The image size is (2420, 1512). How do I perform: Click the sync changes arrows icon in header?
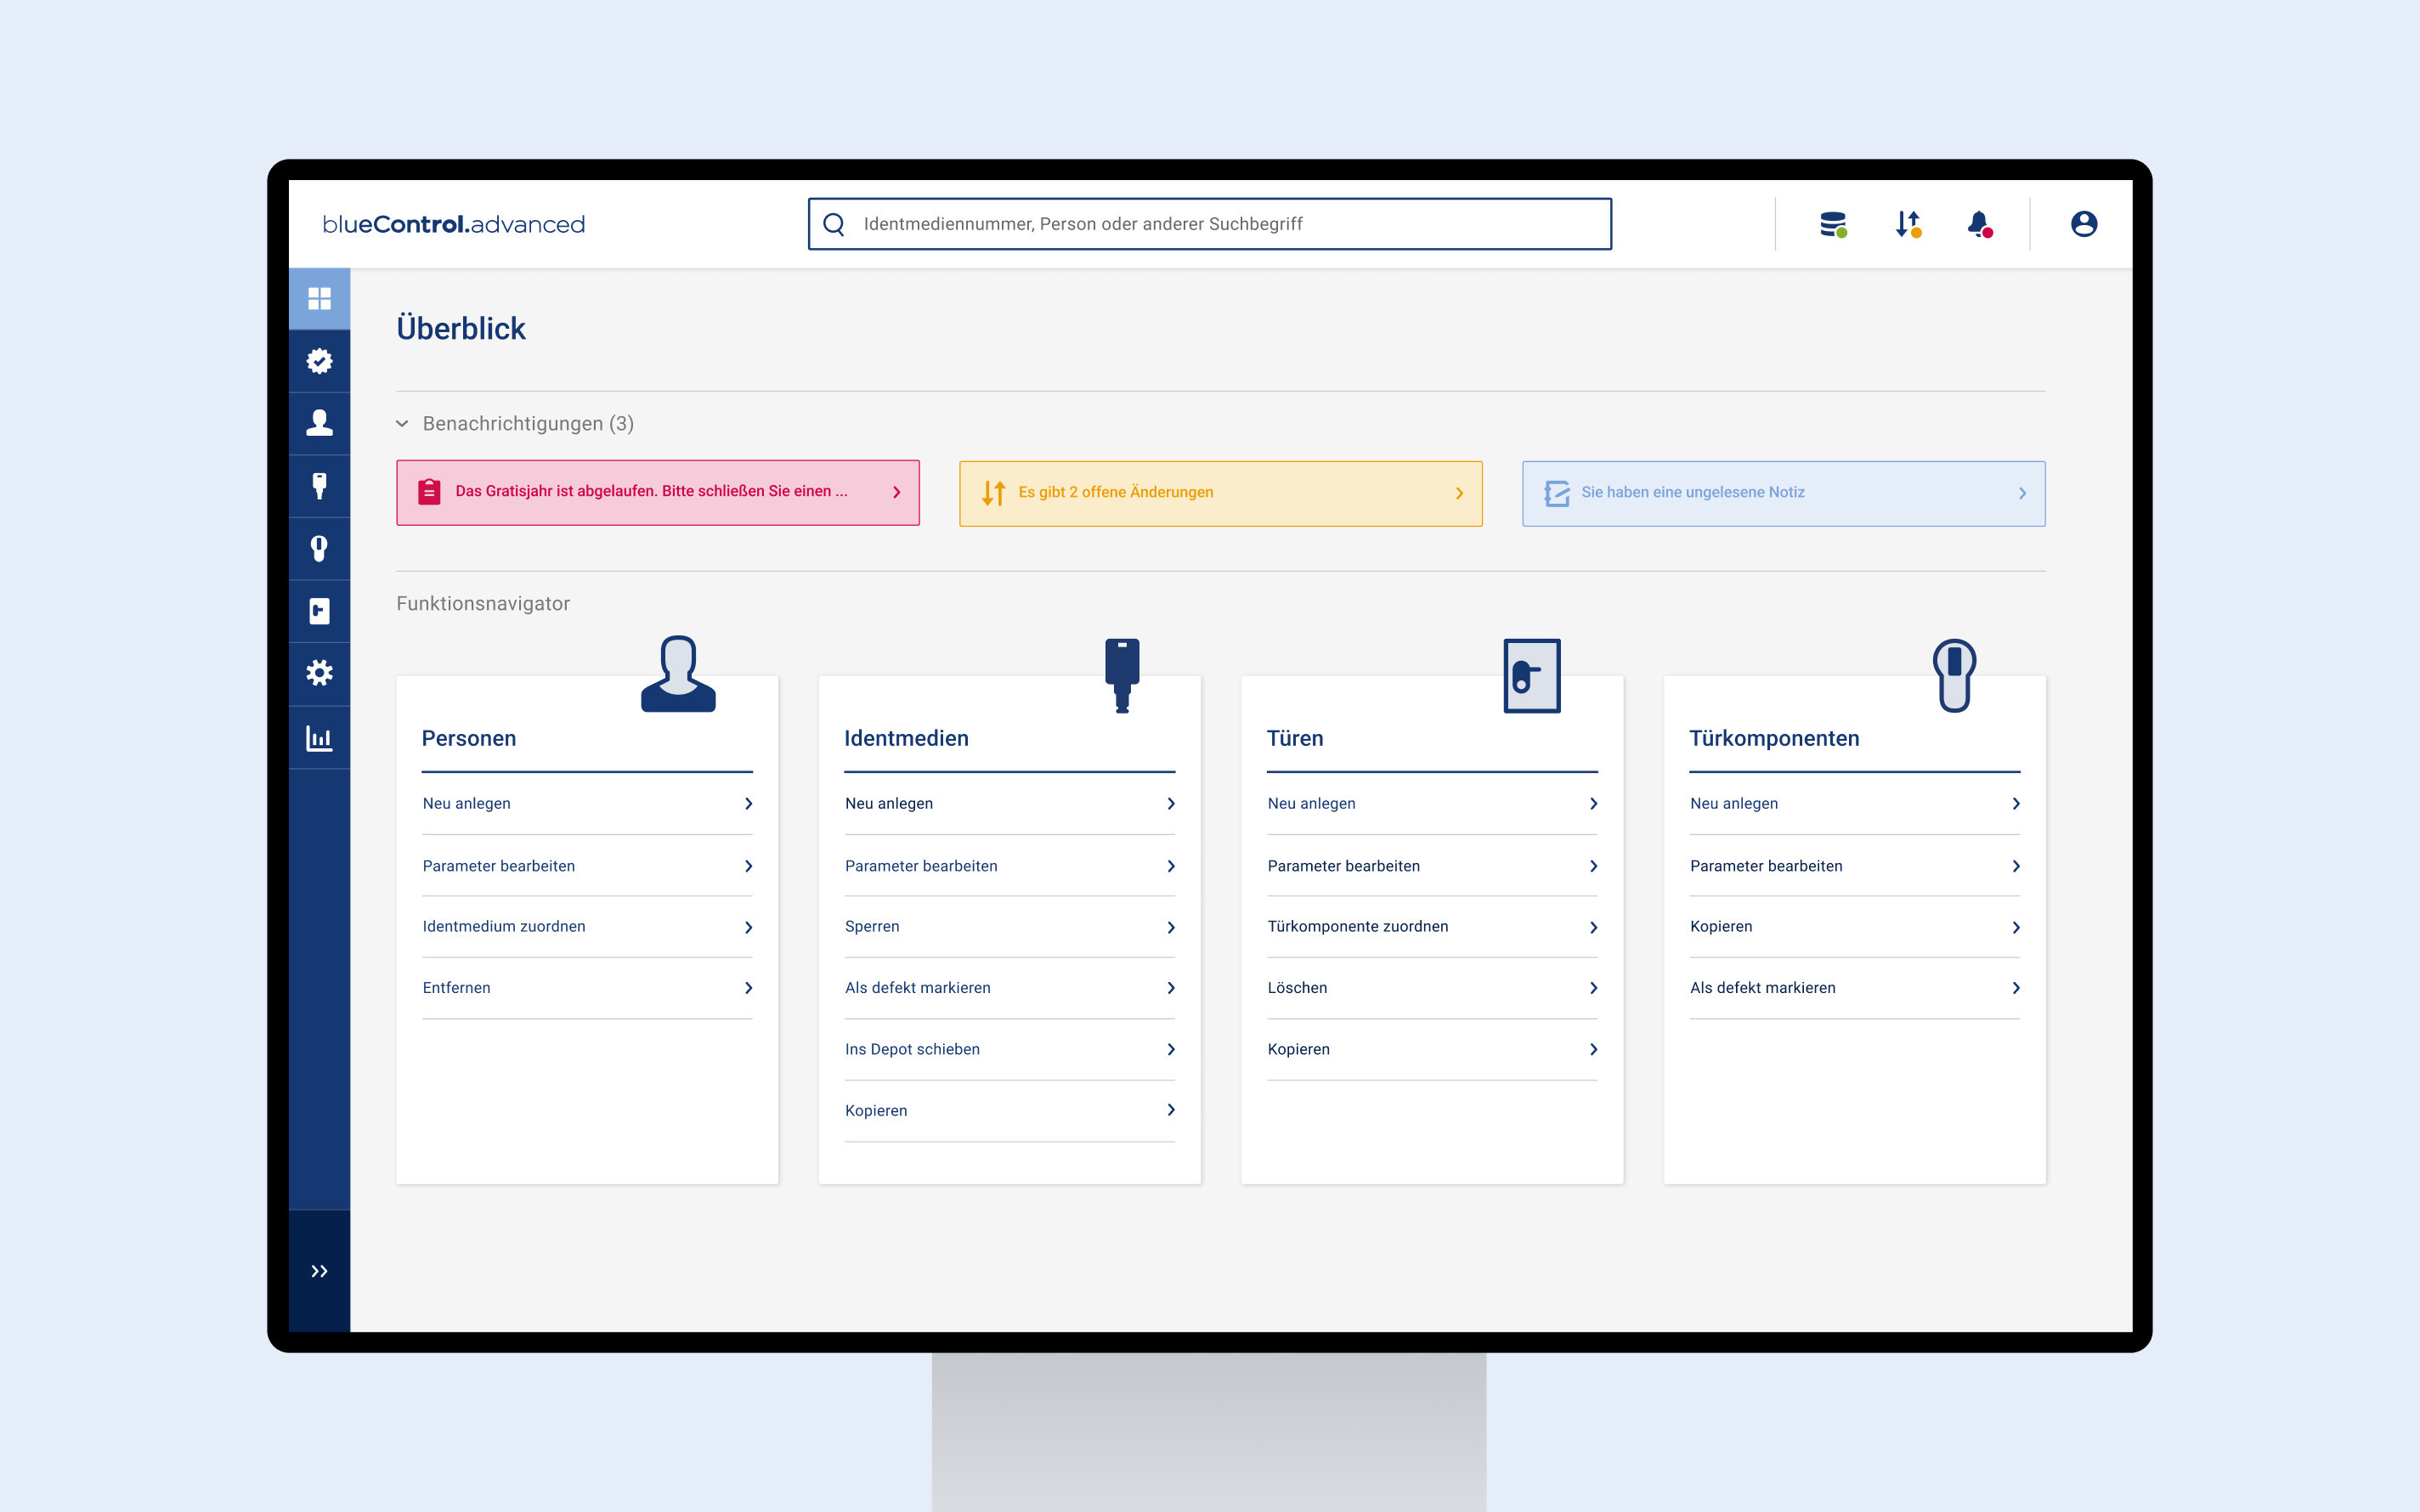[x=1907, y=224]
